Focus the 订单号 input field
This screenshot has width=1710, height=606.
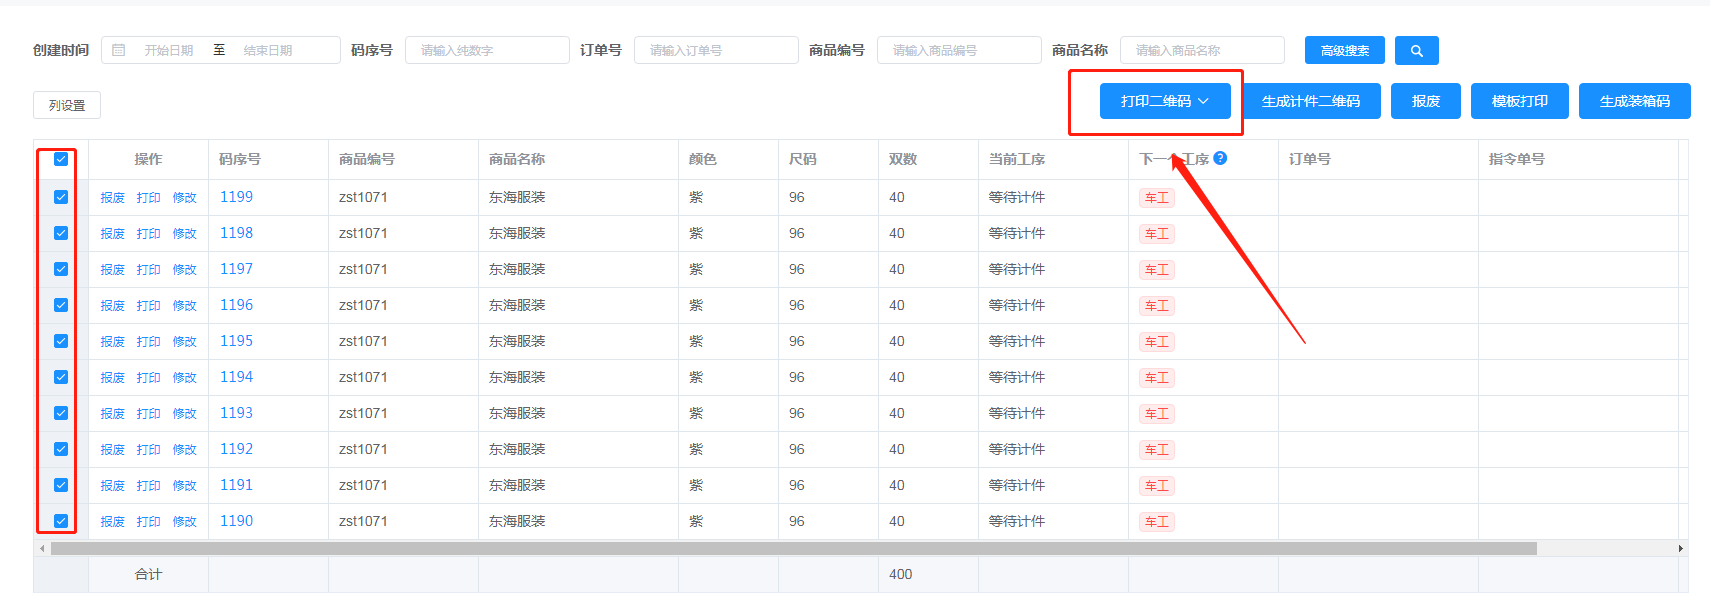[x=716, y=50]
